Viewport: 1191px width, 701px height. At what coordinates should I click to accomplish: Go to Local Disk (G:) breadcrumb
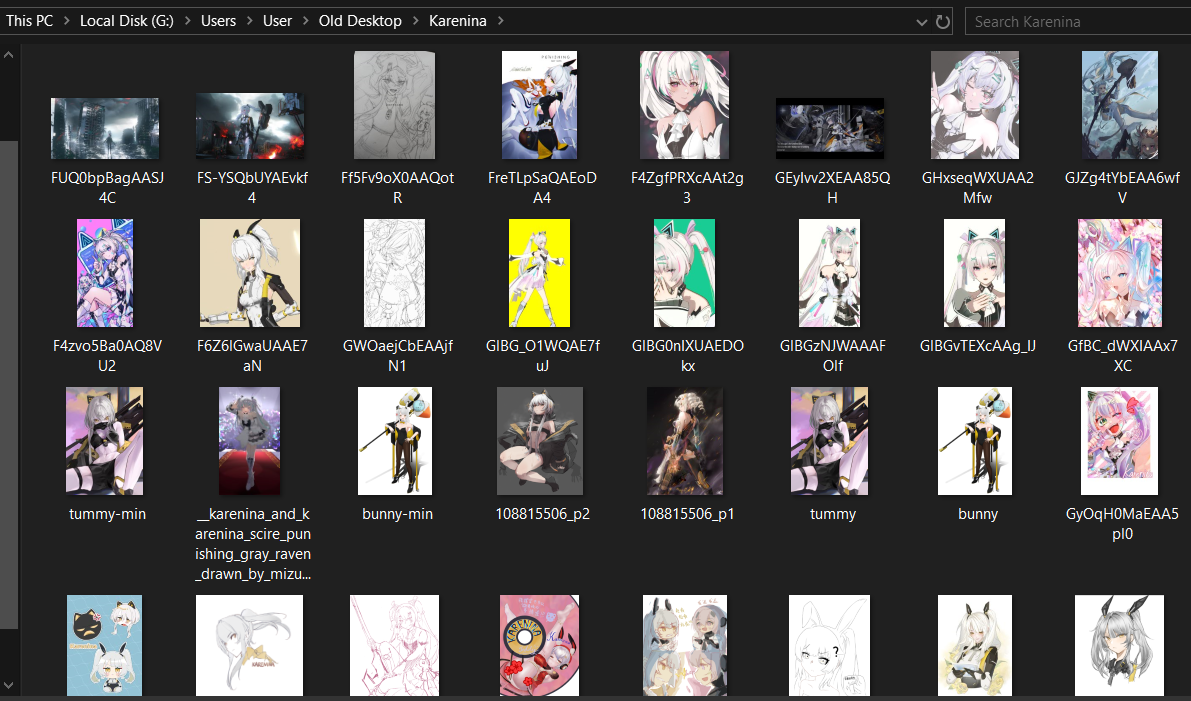(x=127, y=21)
